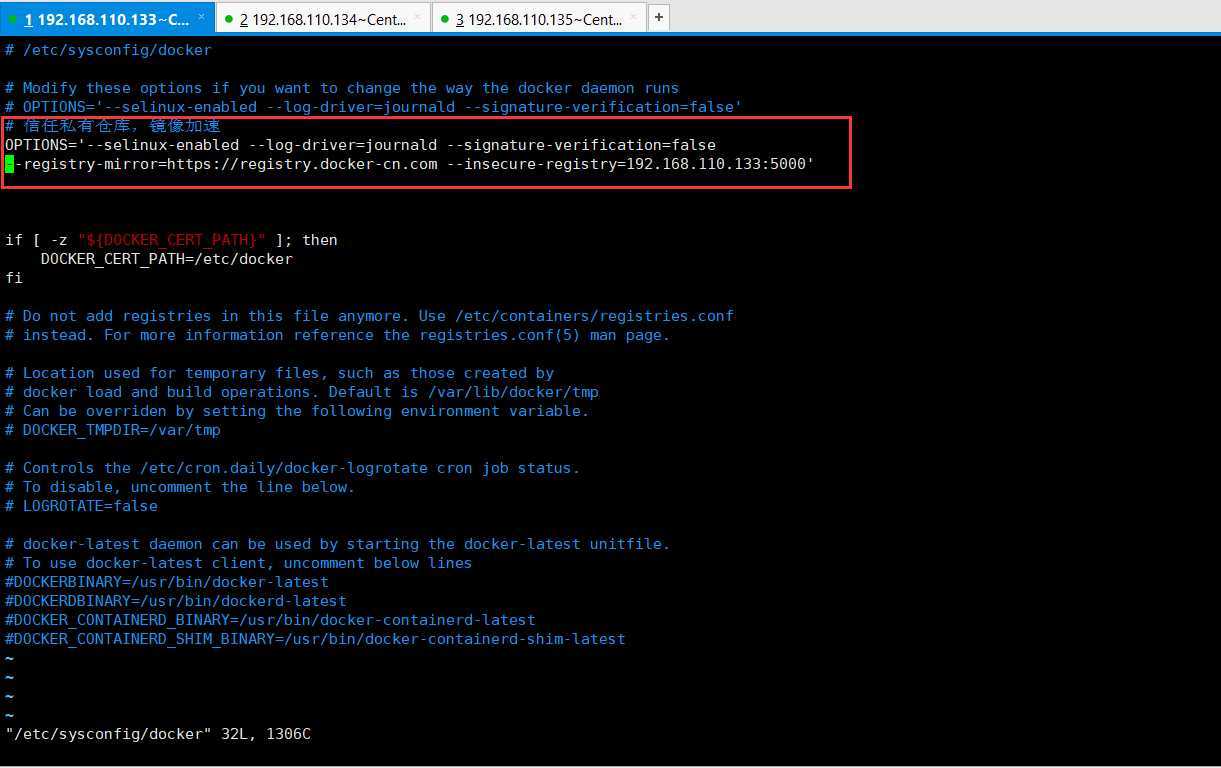The height and width of the screenshot is (768, 1221).
Task: Click the green vim cursor block
Action: (9, 164)
